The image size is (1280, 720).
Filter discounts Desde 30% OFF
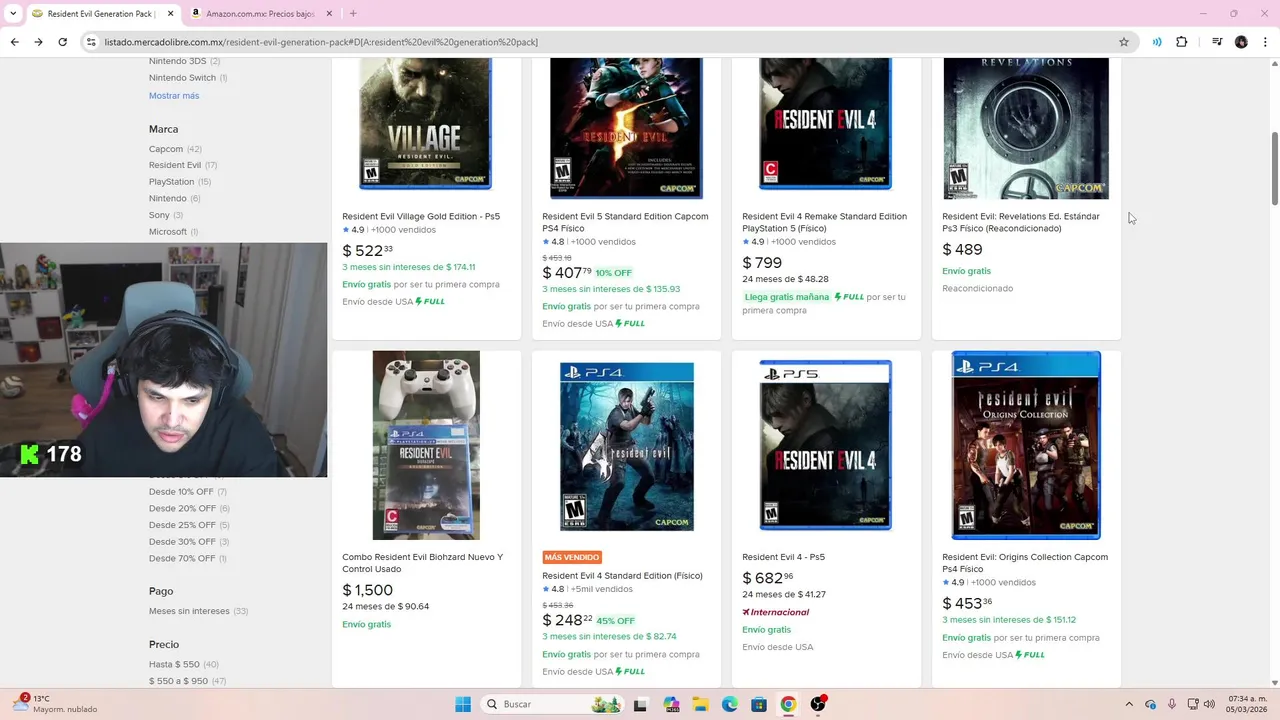click(181, 541)
